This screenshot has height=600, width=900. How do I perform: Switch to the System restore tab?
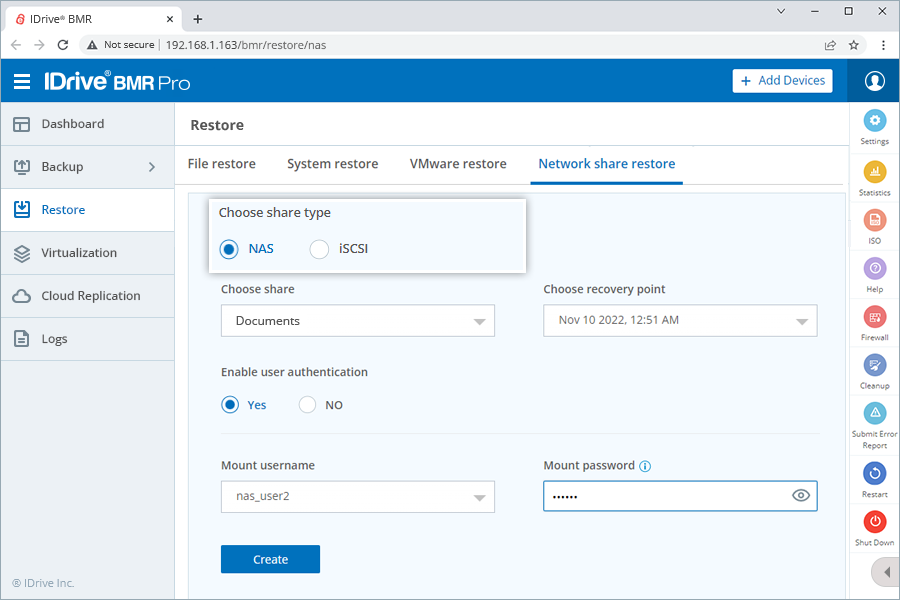point(332,164)
